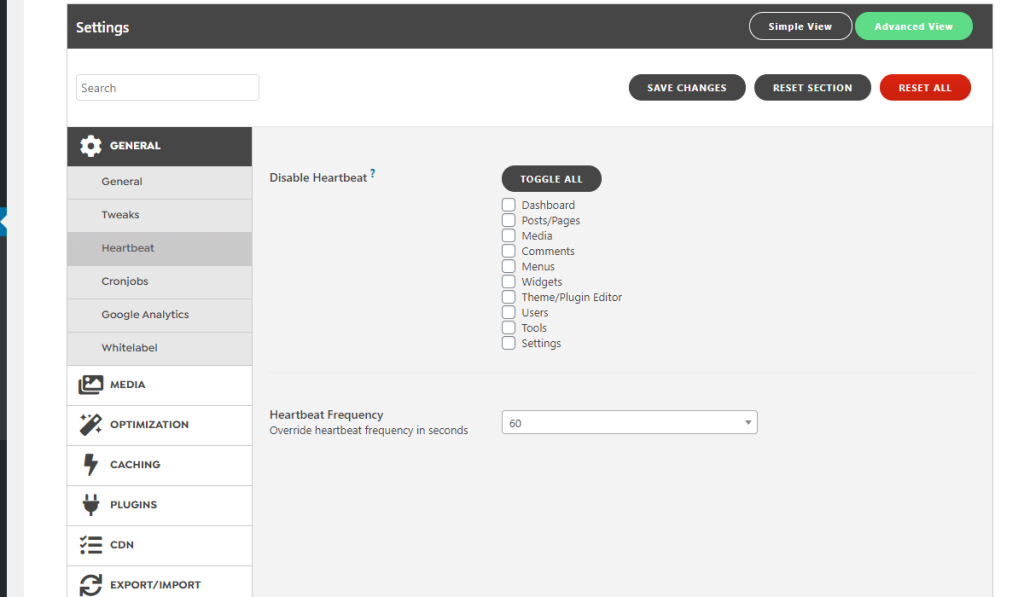Switch to Advanced View
The image size is (1024, 597).
tap(914, 26)
